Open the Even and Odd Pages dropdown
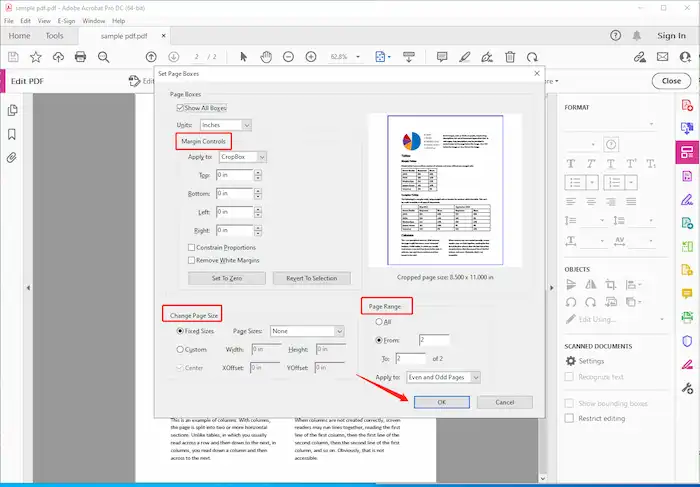 point(443,377)
